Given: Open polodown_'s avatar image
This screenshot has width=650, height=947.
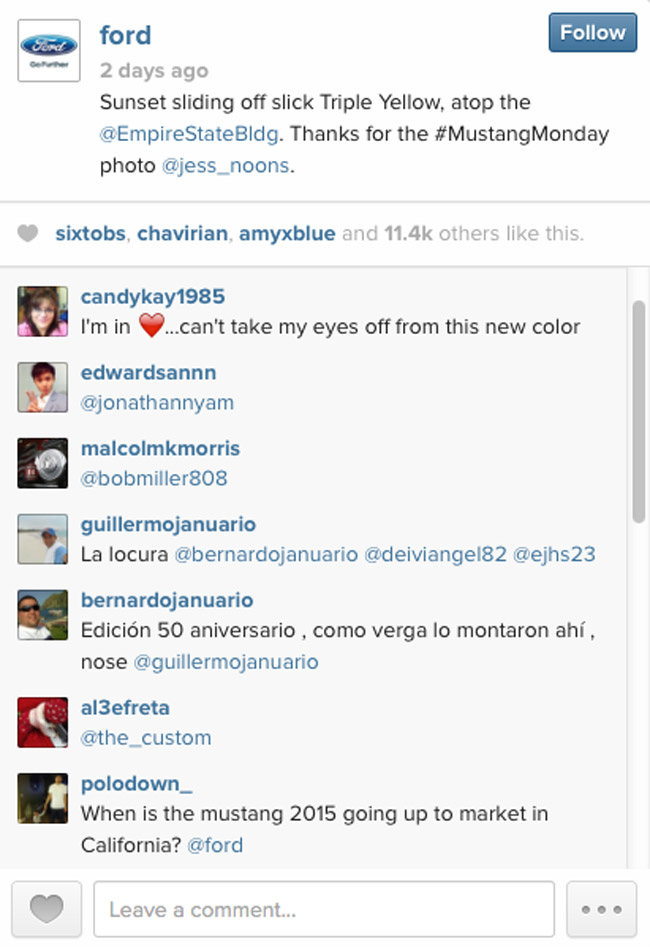Looking at the screenshot, I should pyautogui.click(x=42, y=798).
